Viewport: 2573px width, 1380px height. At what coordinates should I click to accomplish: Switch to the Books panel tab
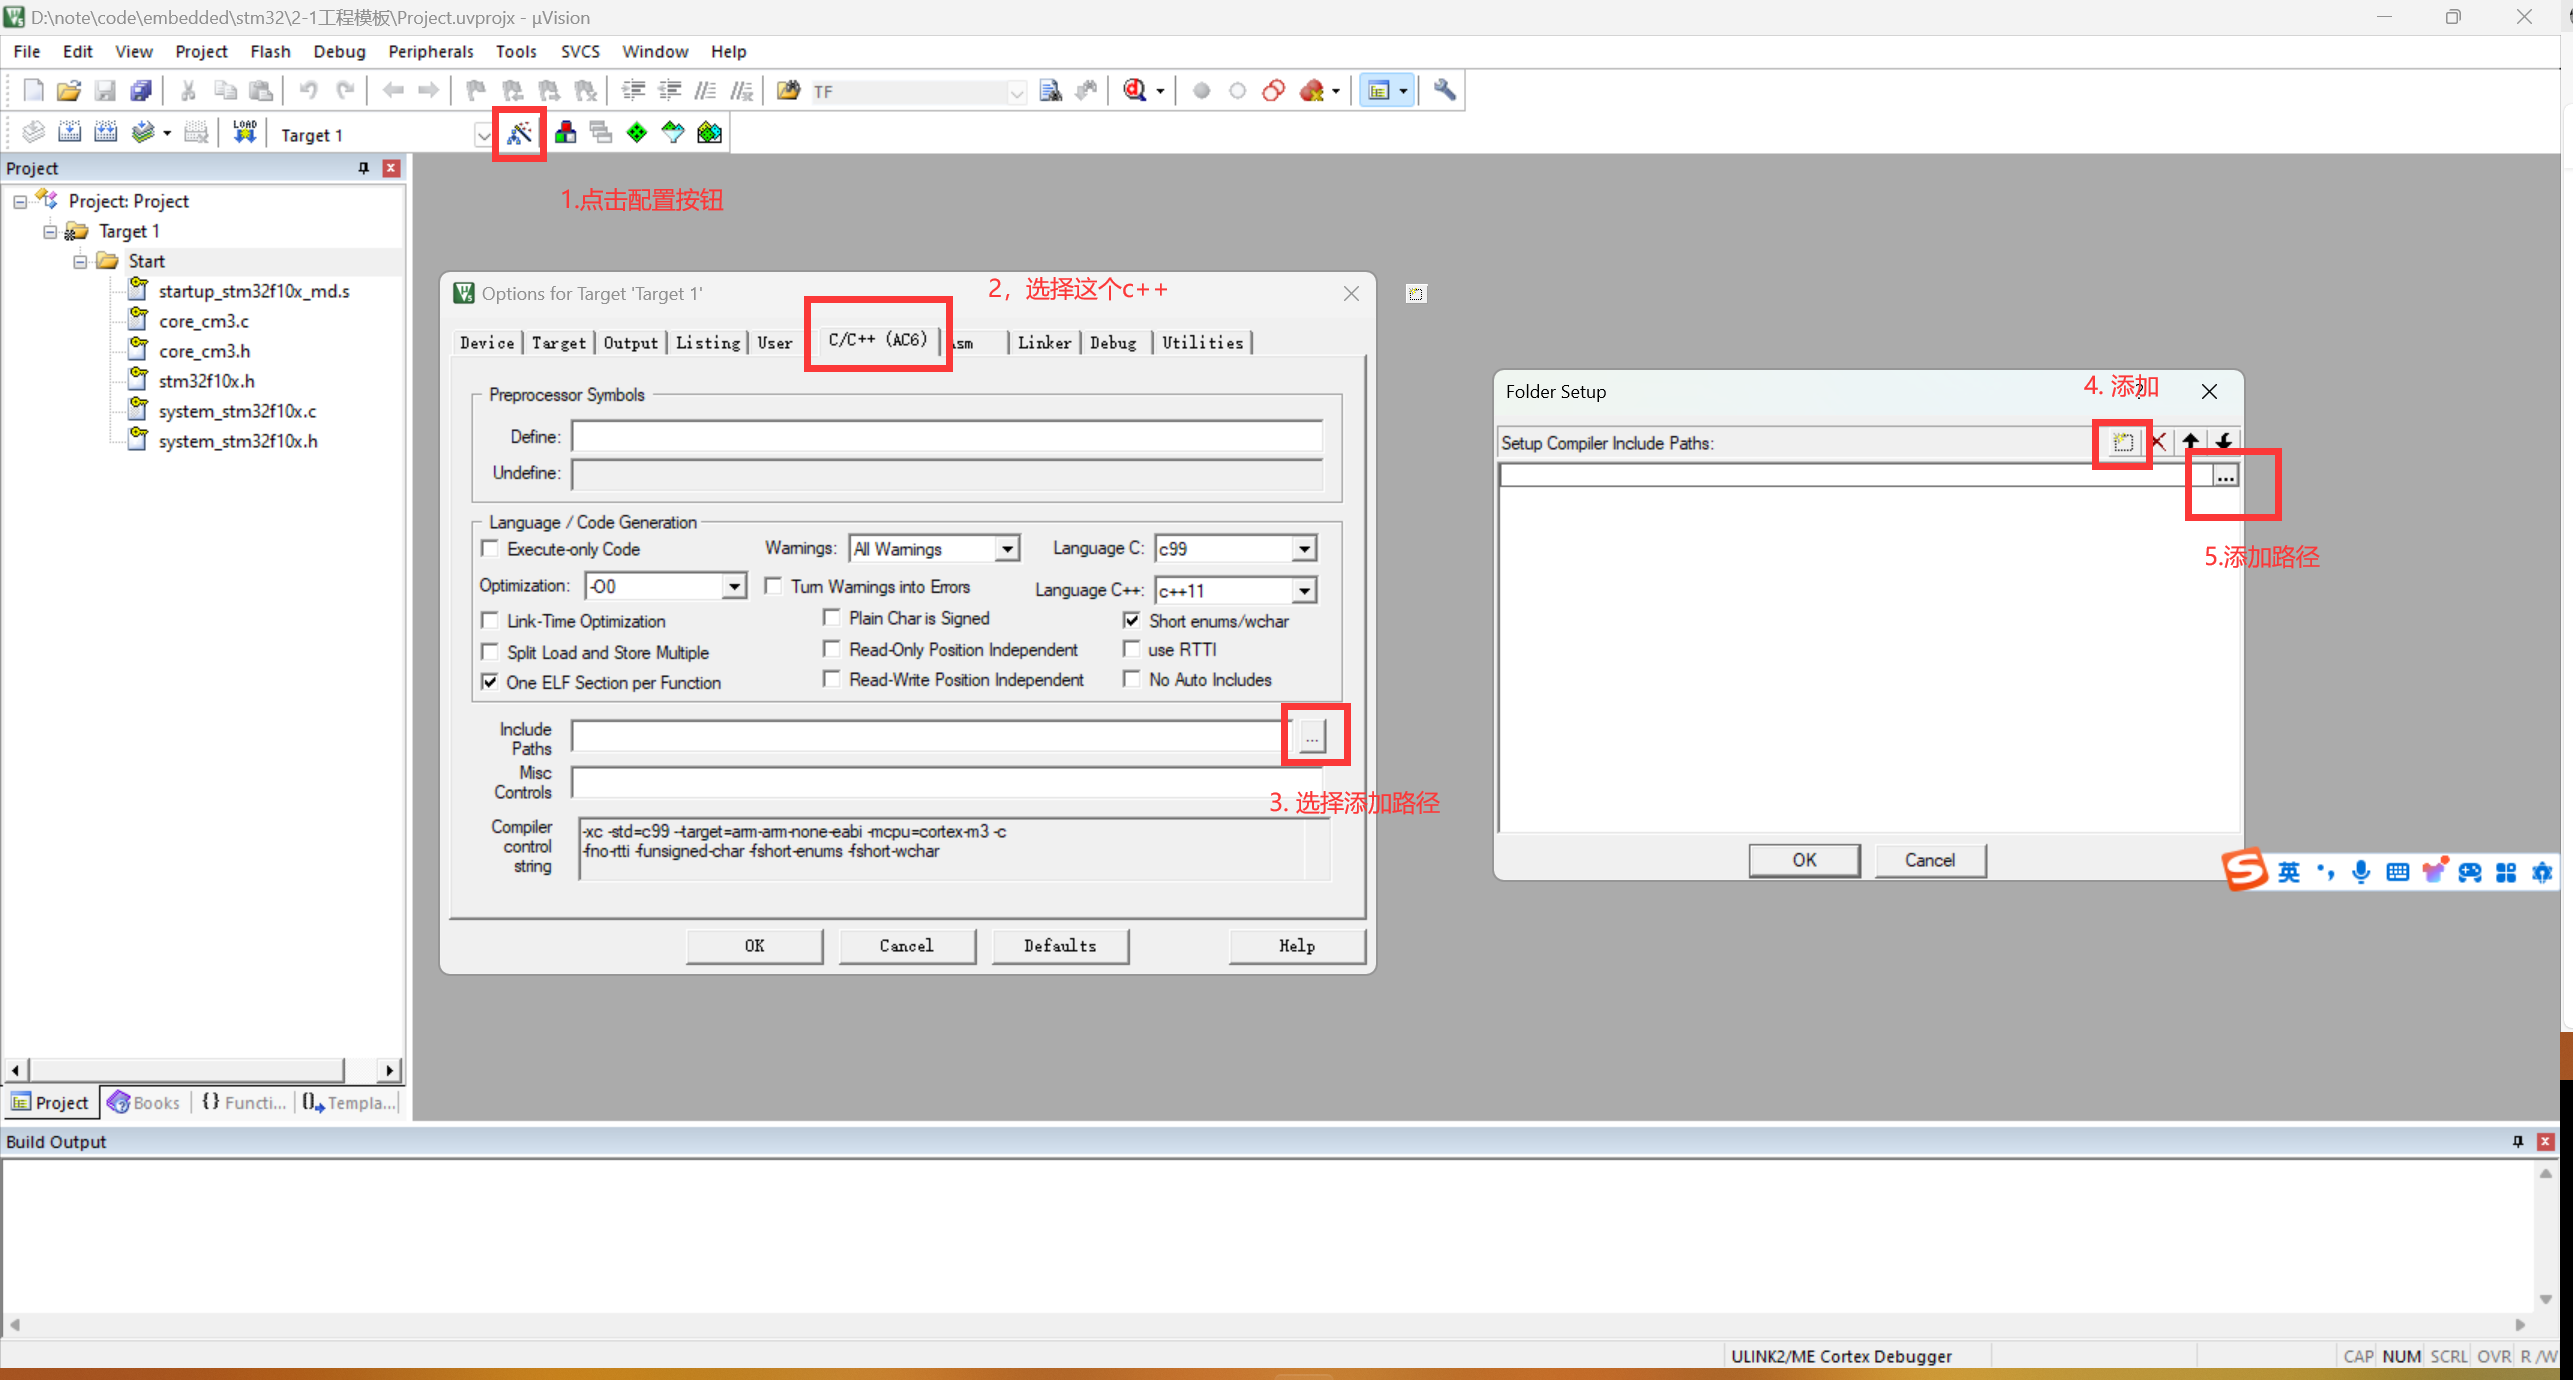(145, 1102)
